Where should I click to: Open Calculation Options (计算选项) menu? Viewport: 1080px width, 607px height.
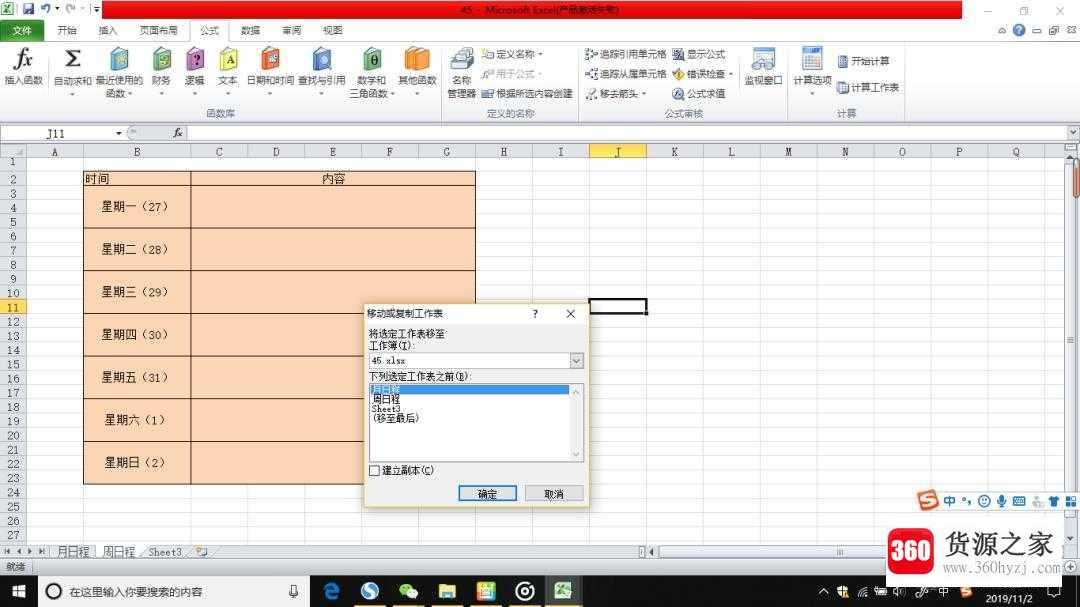point(812,71)
